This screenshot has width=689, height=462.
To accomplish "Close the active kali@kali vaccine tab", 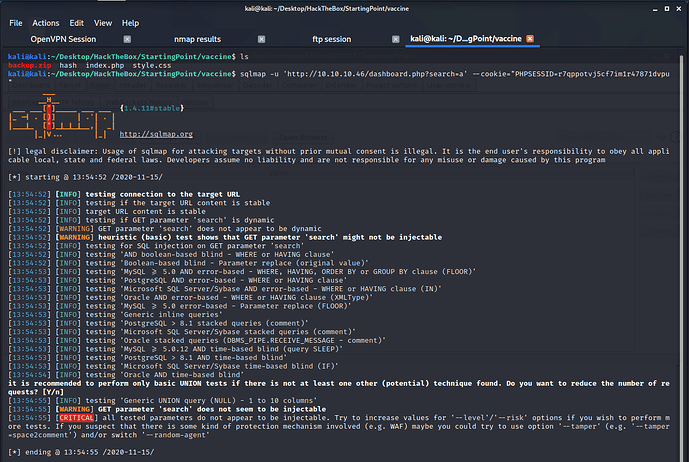I will (x=530, y=39).
